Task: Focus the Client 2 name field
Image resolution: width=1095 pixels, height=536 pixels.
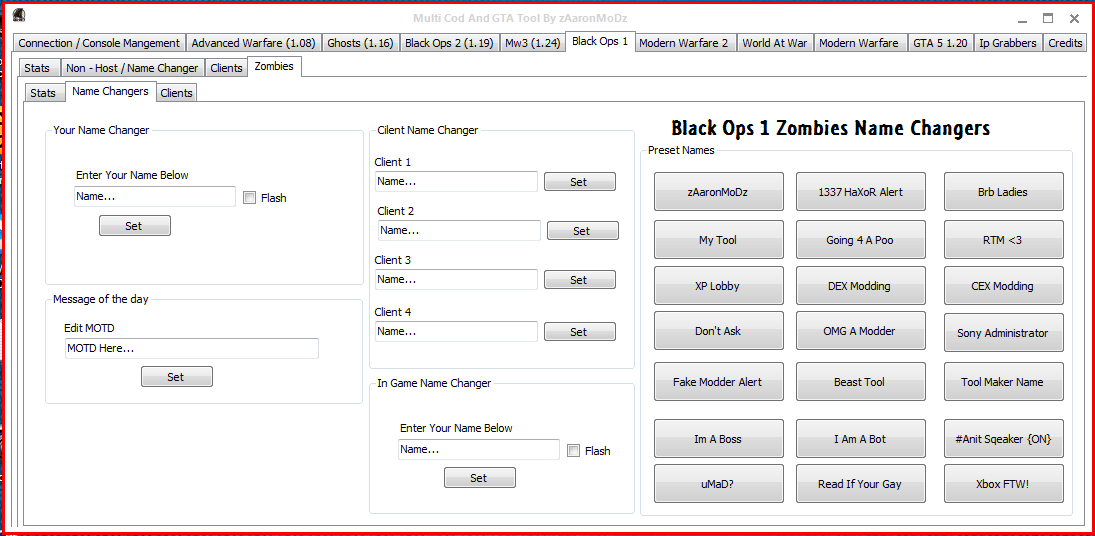Action: 459,230
